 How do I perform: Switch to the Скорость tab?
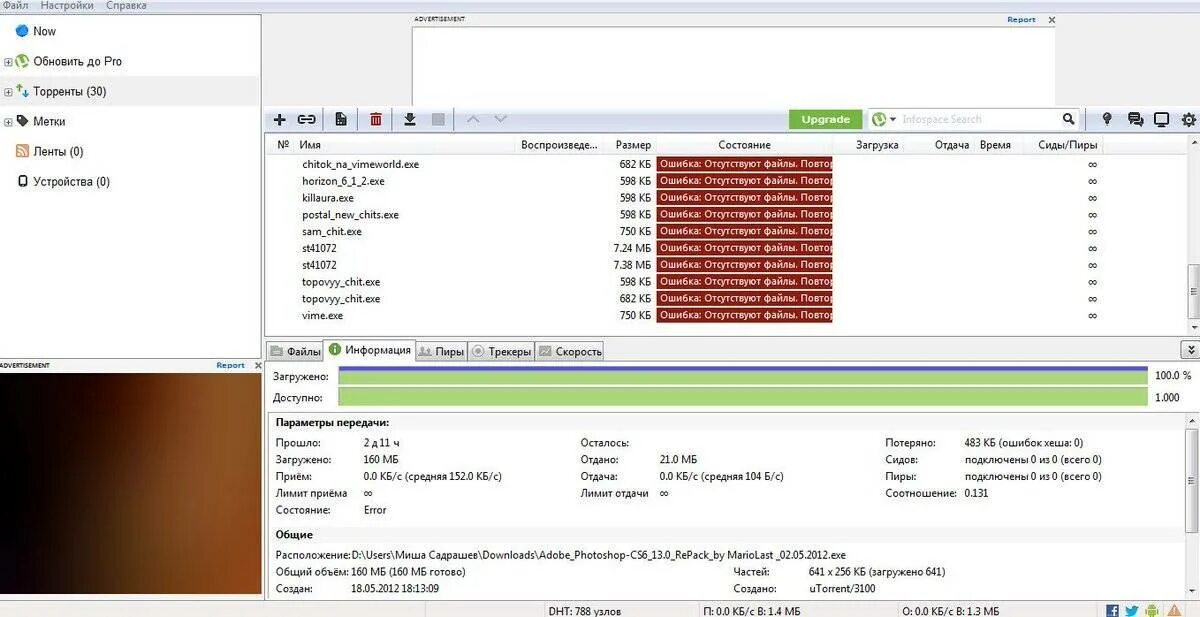(x=570, y=351)
